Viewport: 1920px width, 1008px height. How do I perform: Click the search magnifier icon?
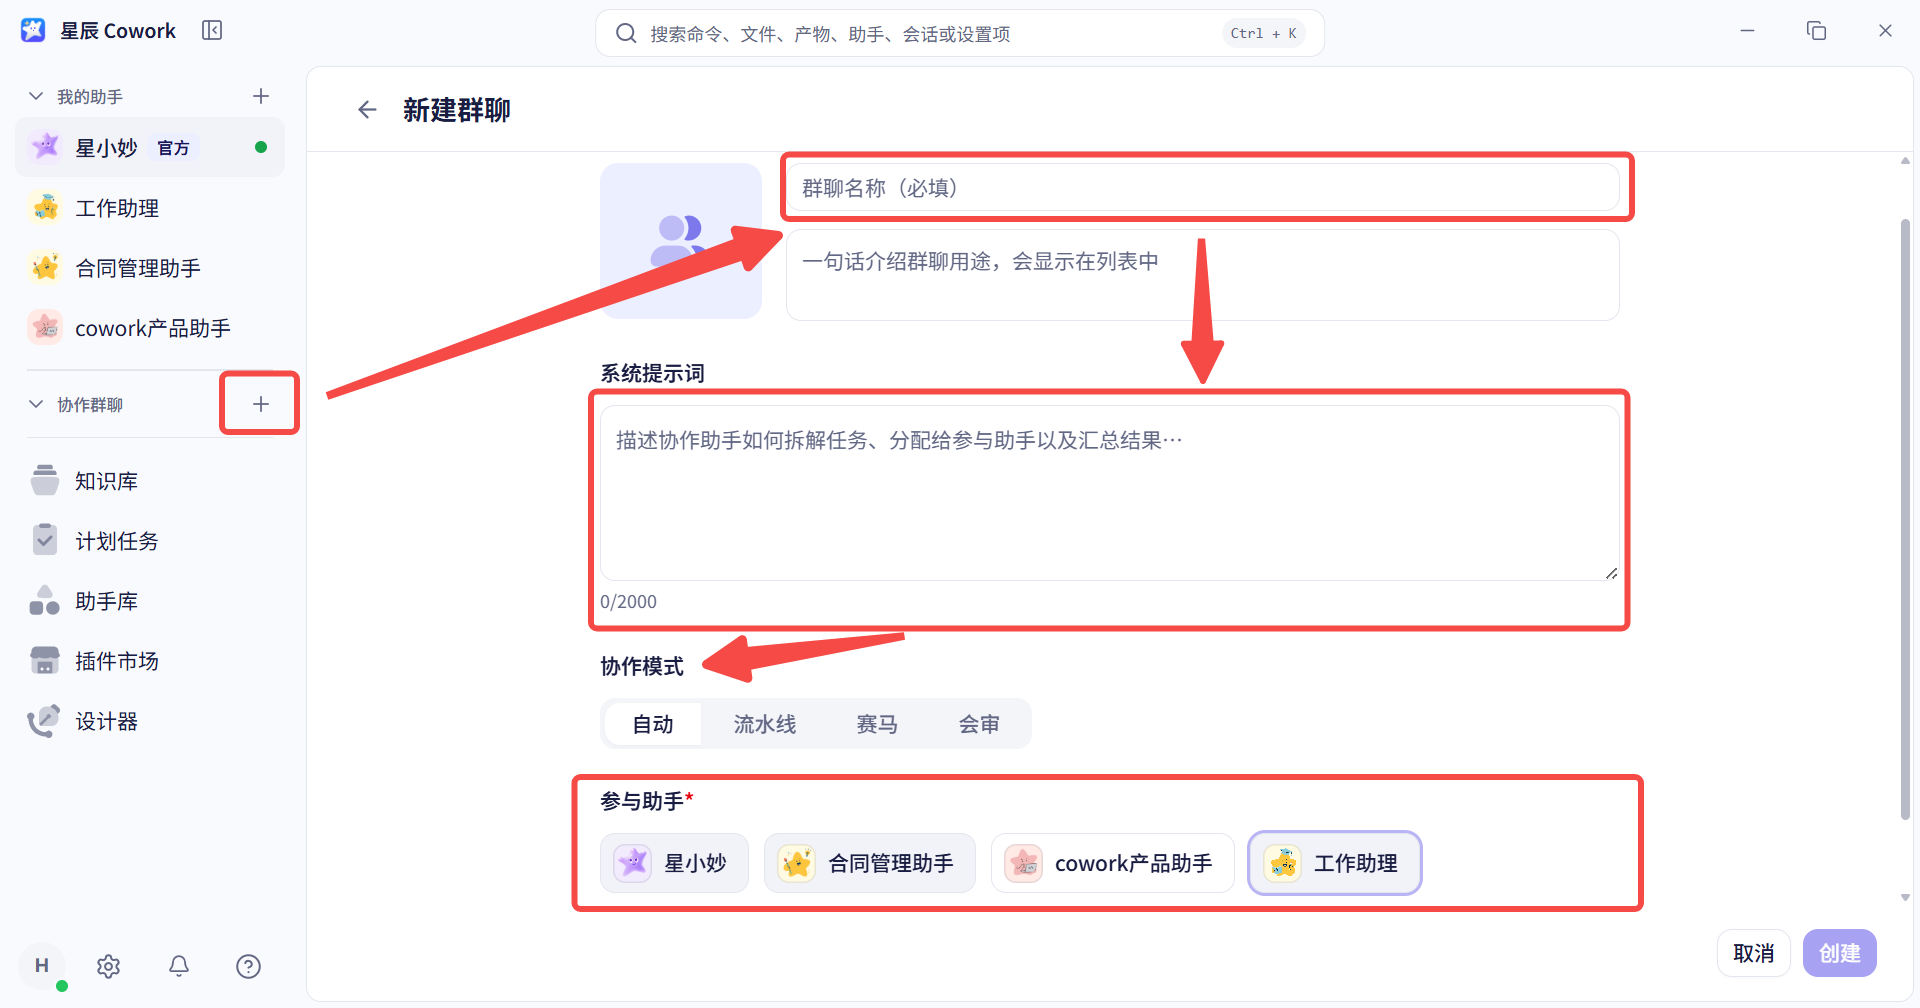pyautogui.click(x=626, y=34)
